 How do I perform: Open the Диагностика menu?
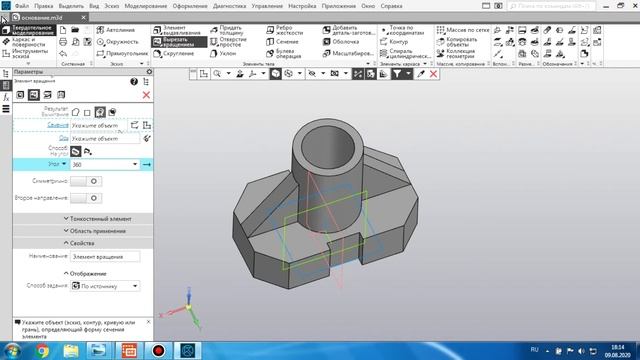click(x=229, y=6)
